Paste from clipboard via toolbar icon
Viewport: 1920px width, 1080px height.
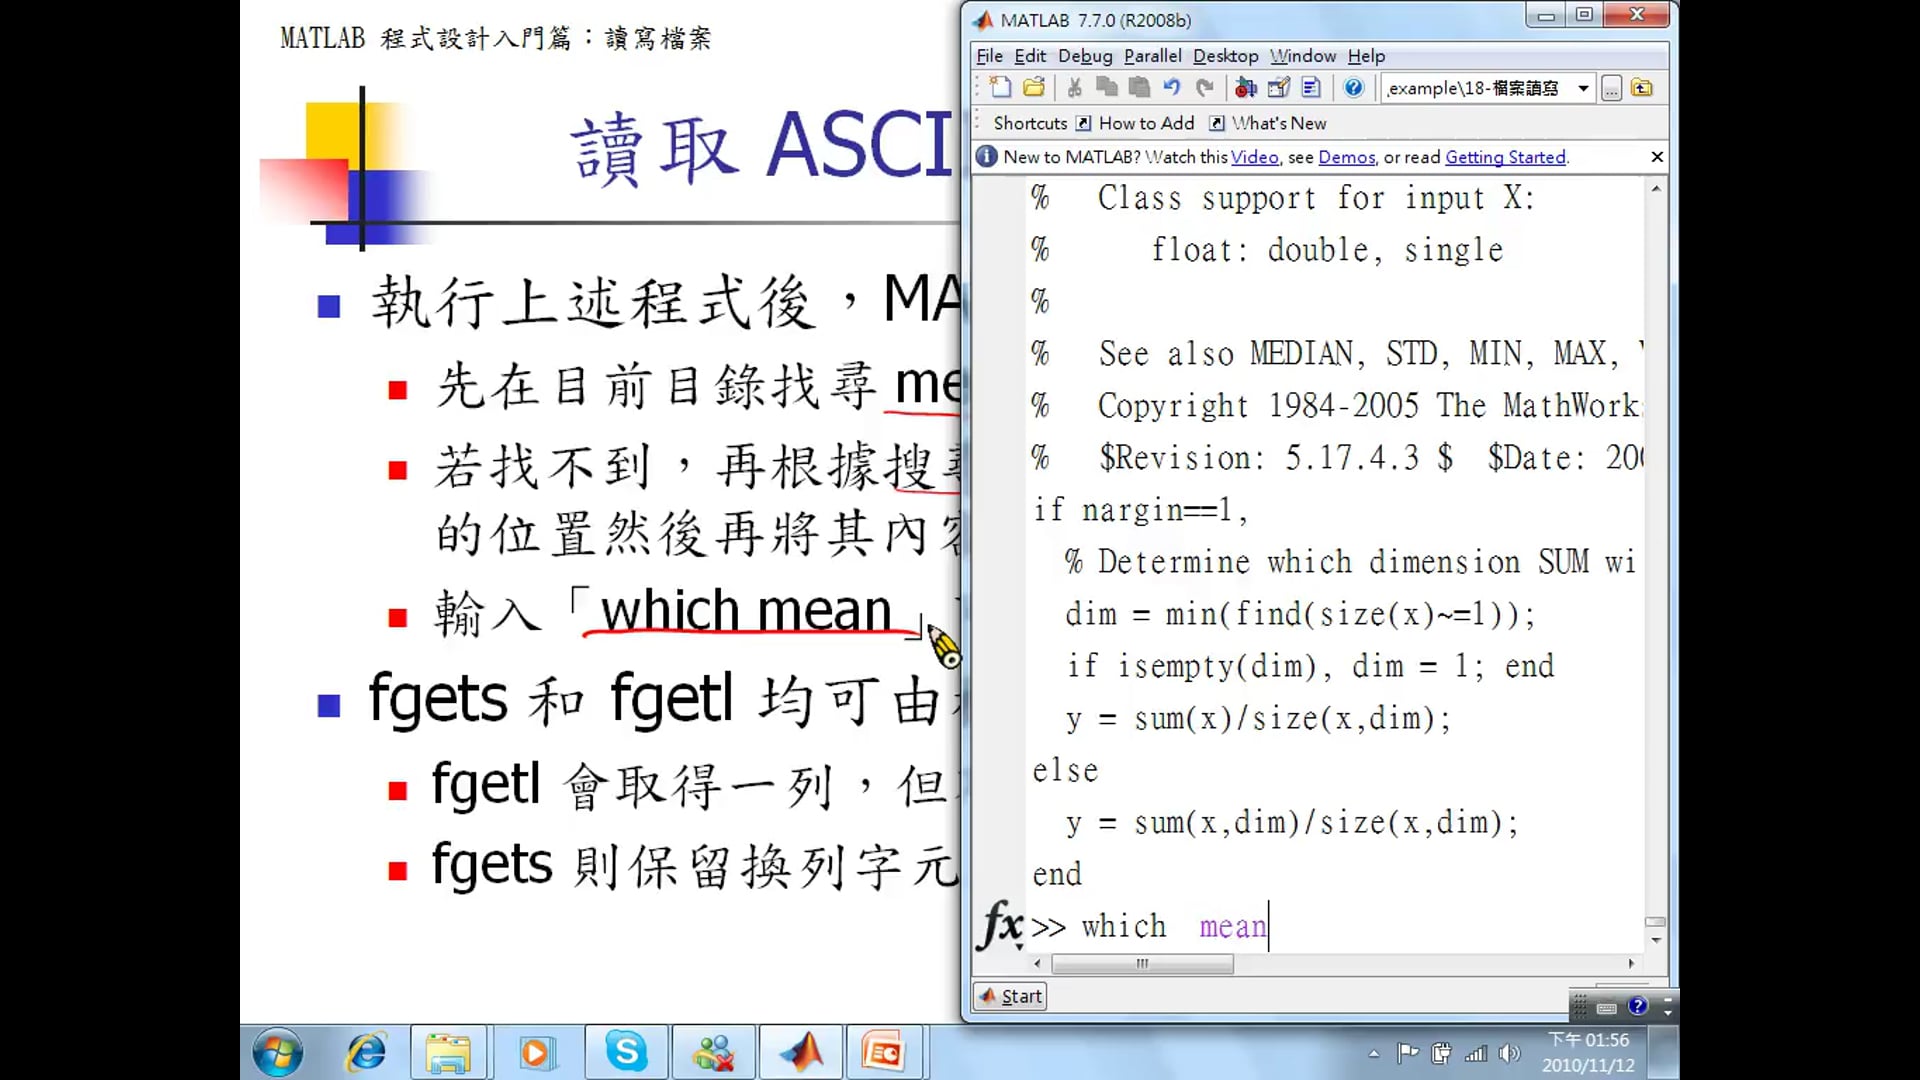tap(1139, 88)
